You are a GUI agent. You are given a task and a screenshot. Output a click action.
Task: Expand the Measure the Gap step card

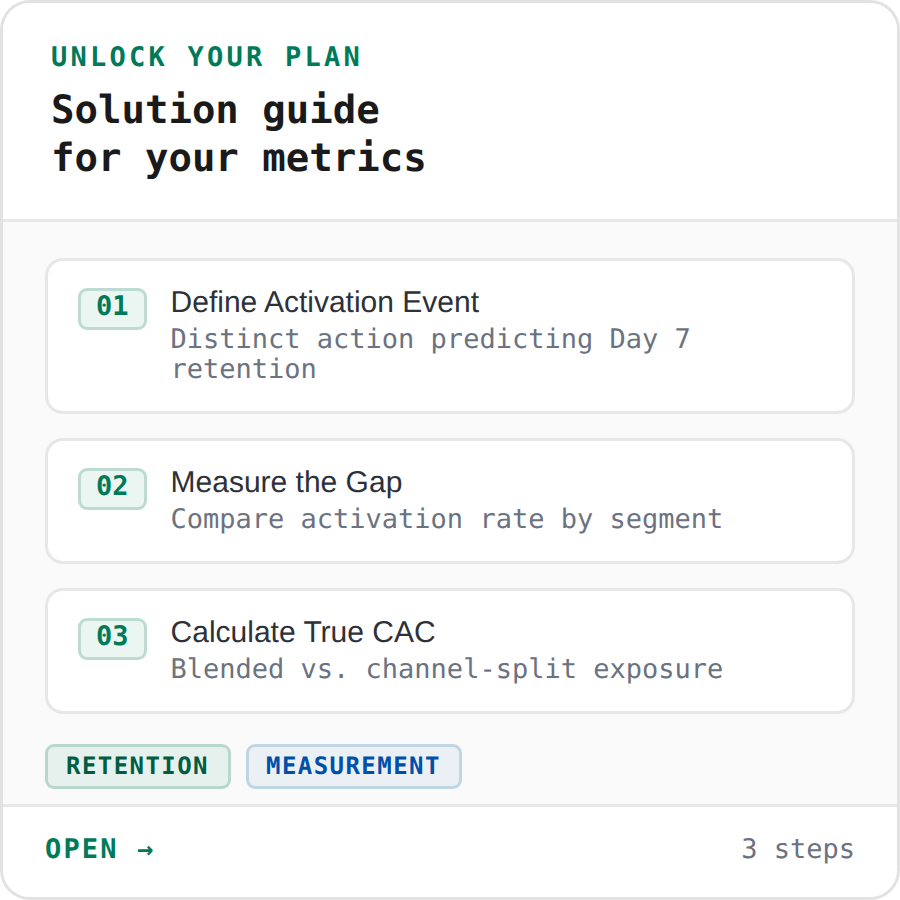pyautogui.click(x=450, y=500)
